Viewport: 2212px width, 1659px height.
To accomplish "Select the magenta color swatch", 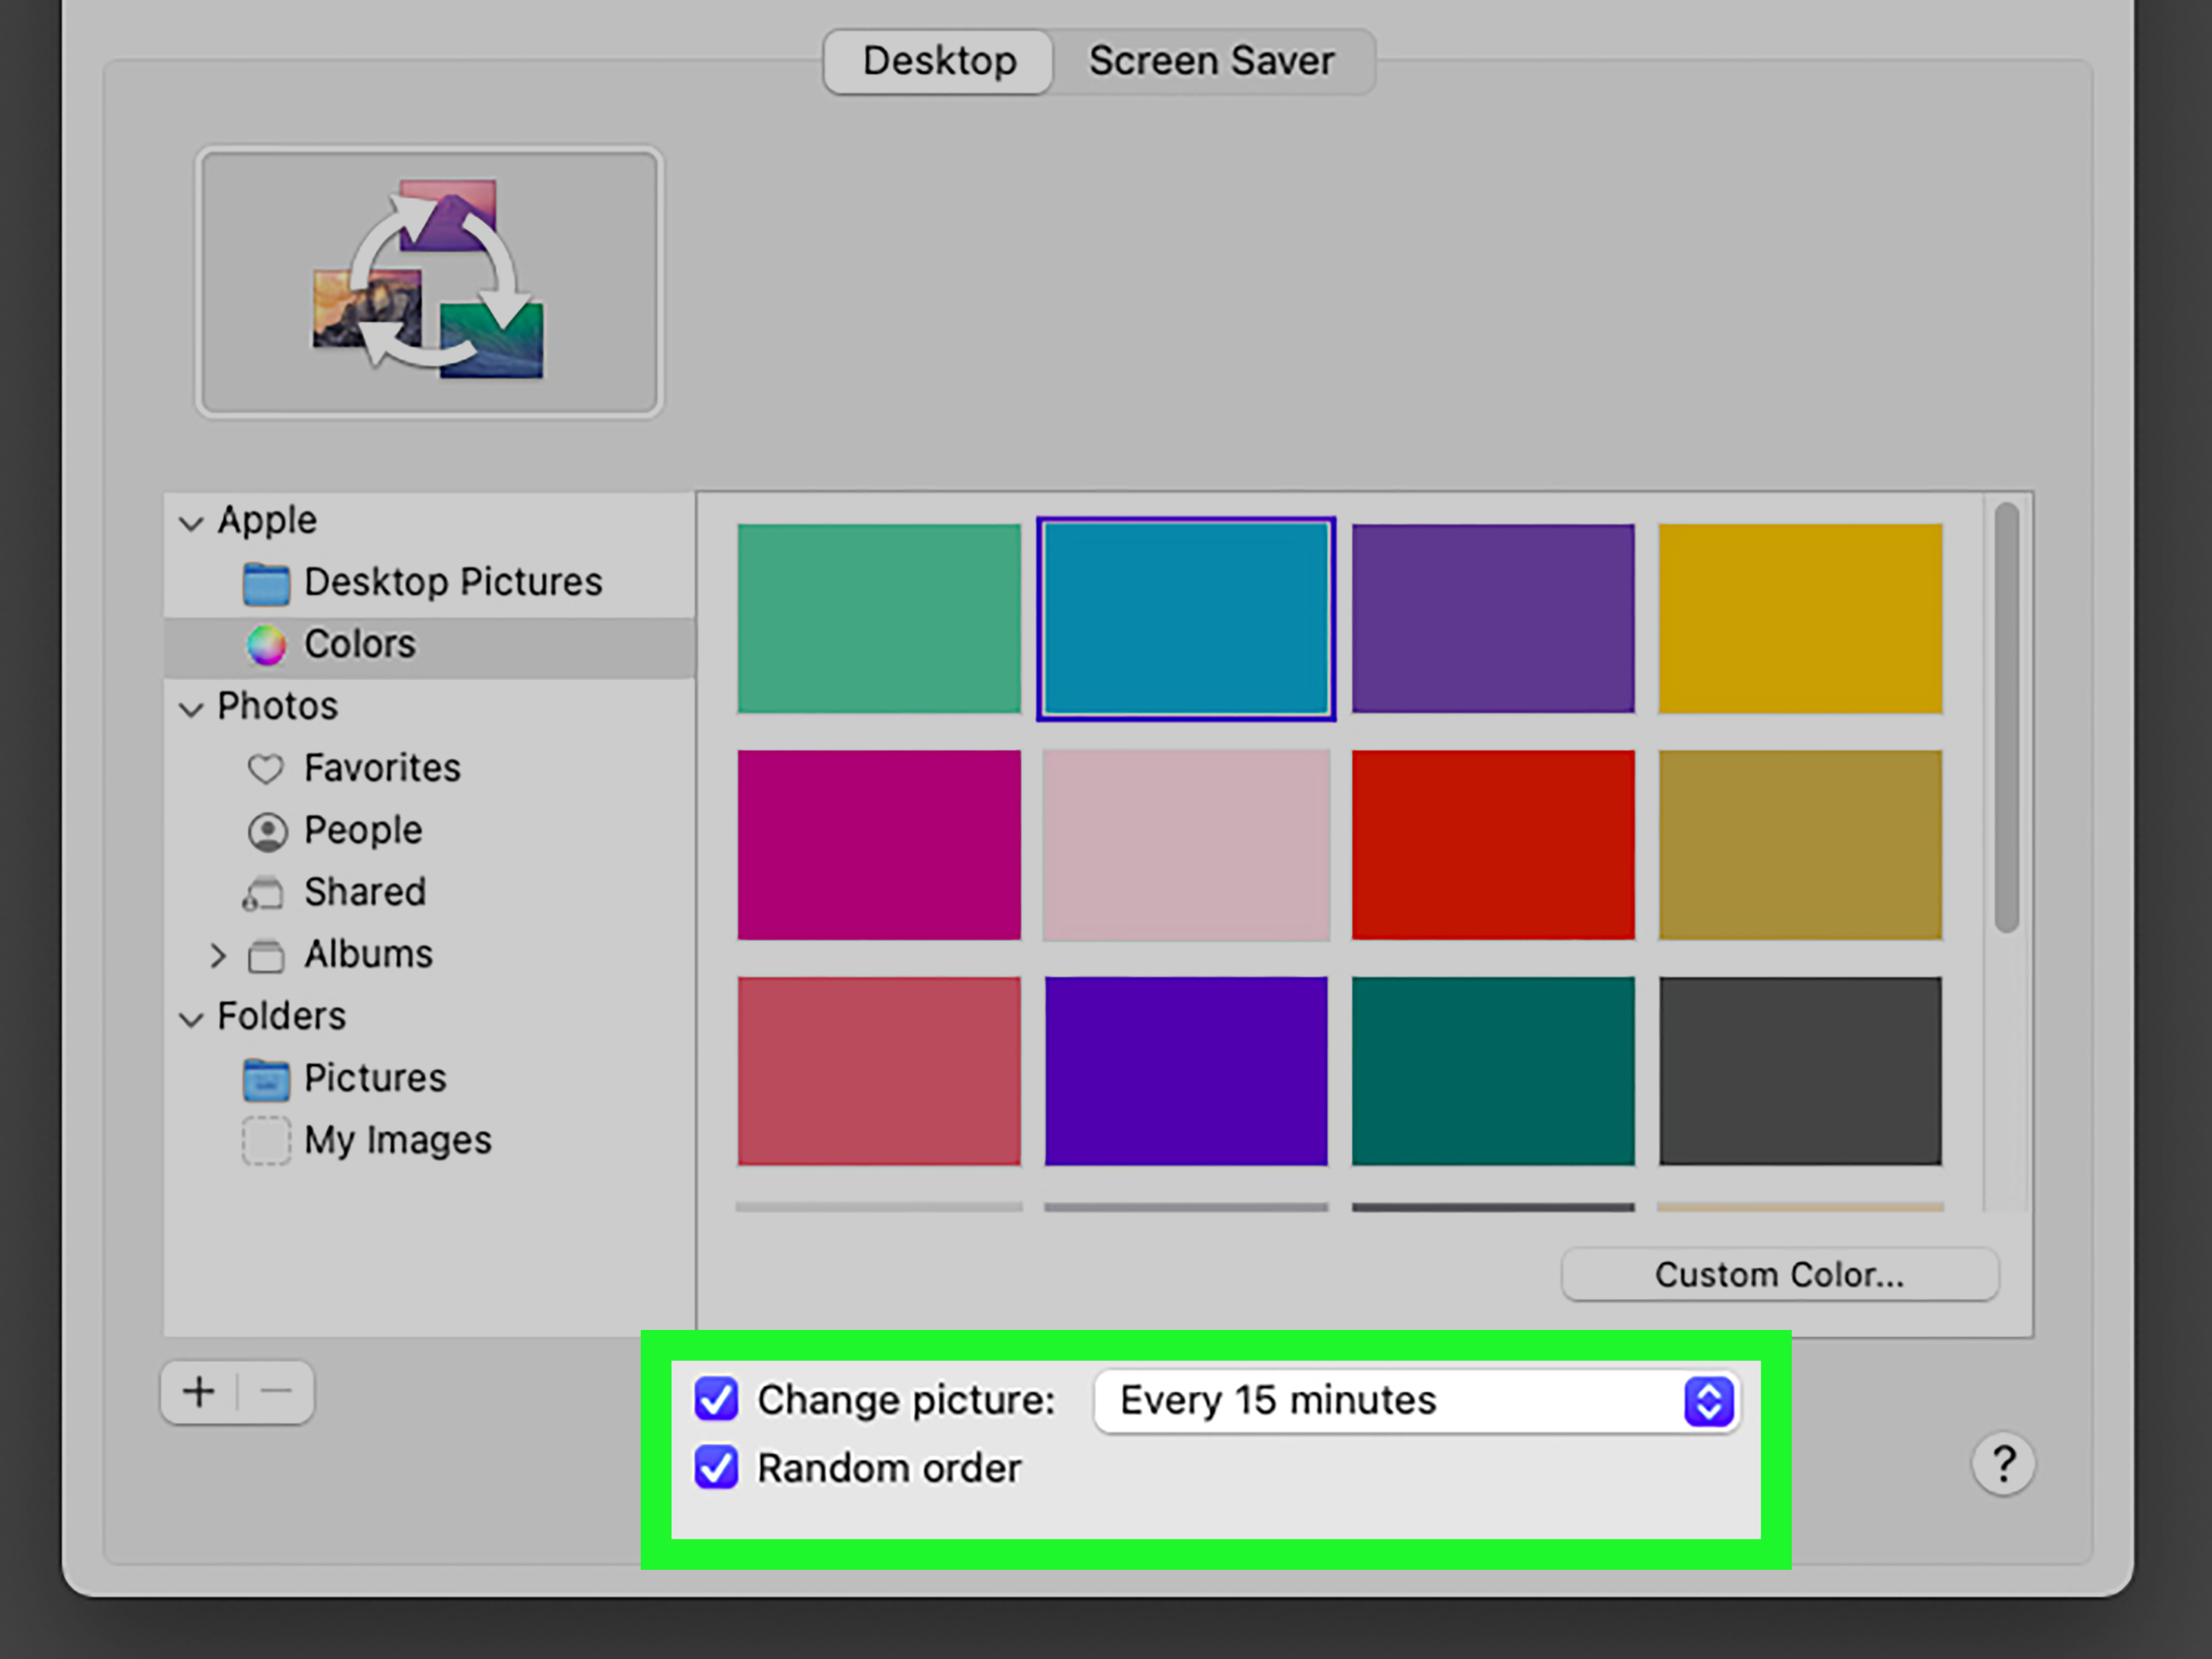I will point(879,845).
